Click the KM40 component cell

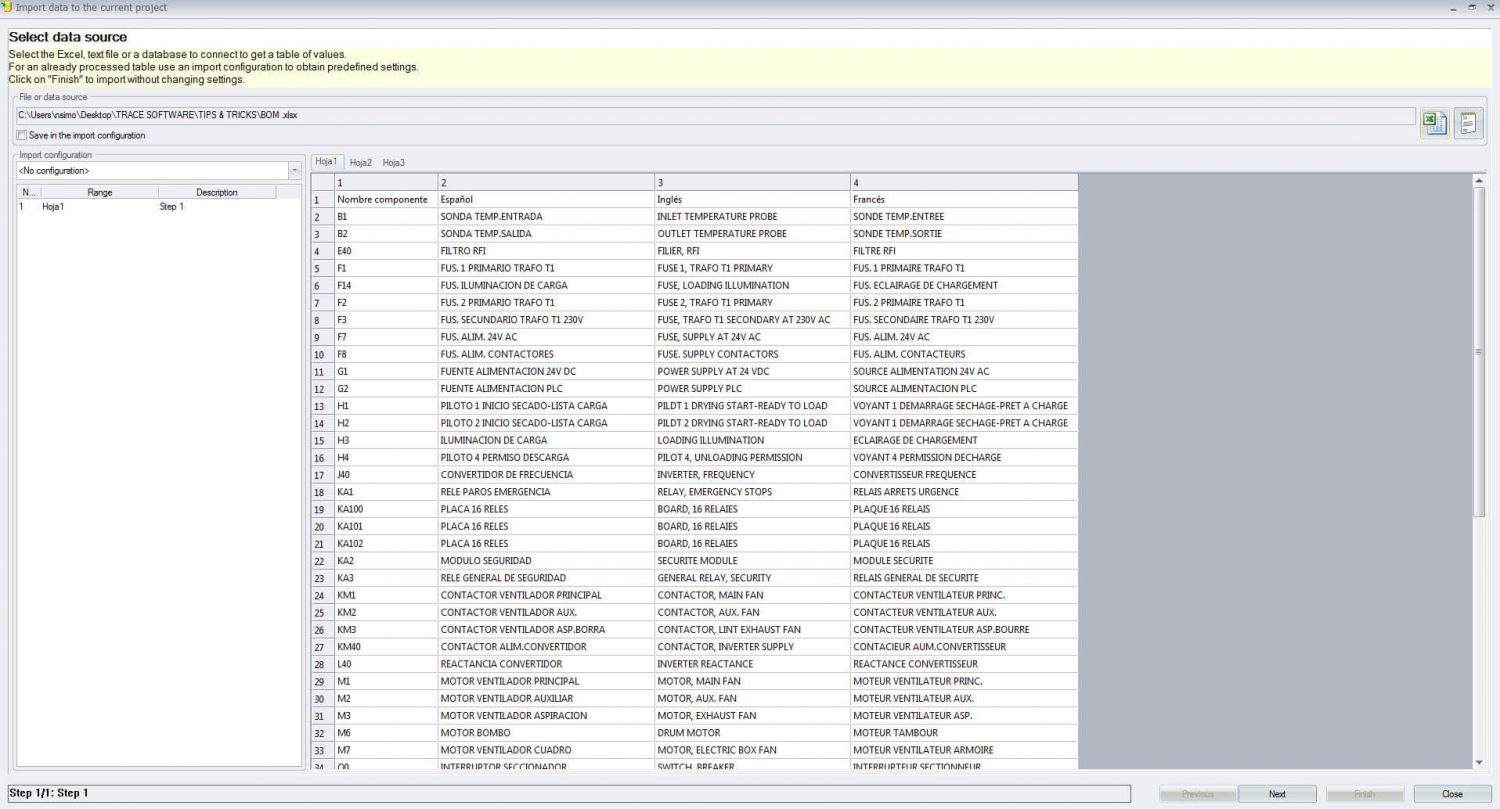point(386,647)
